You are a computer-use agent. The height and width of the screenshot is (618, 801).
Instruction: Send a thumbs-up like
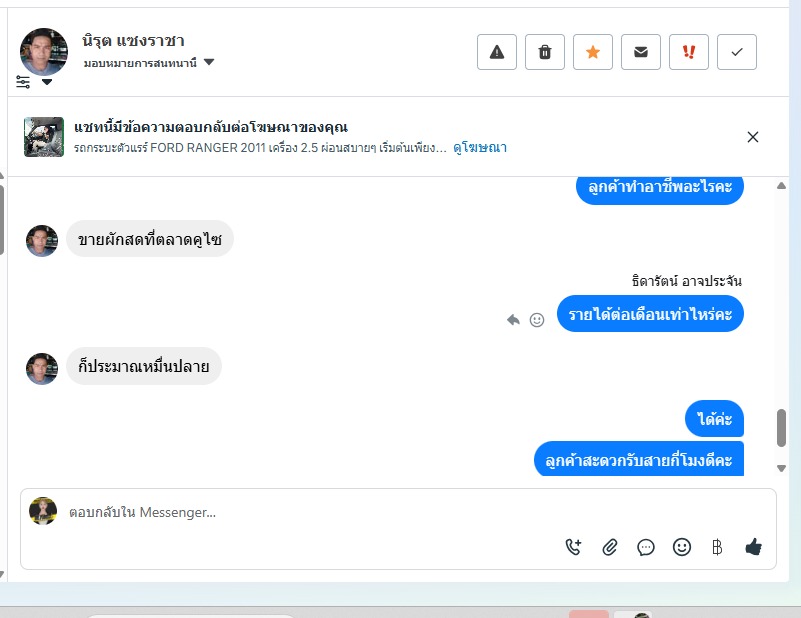753,547
